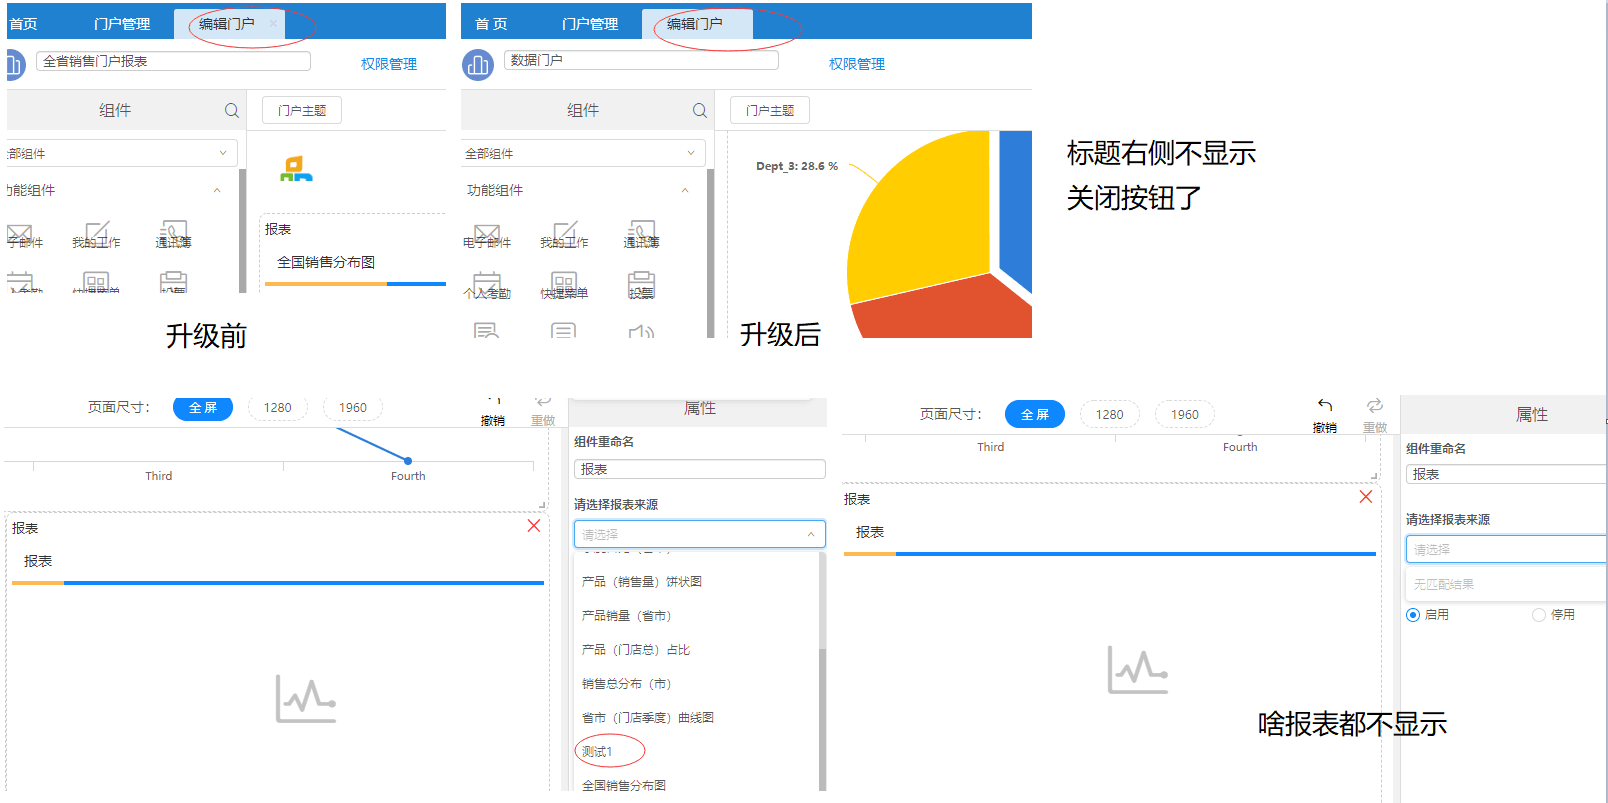Click component search magnifier in 升级后 screenshot

[x=699, y=110]
